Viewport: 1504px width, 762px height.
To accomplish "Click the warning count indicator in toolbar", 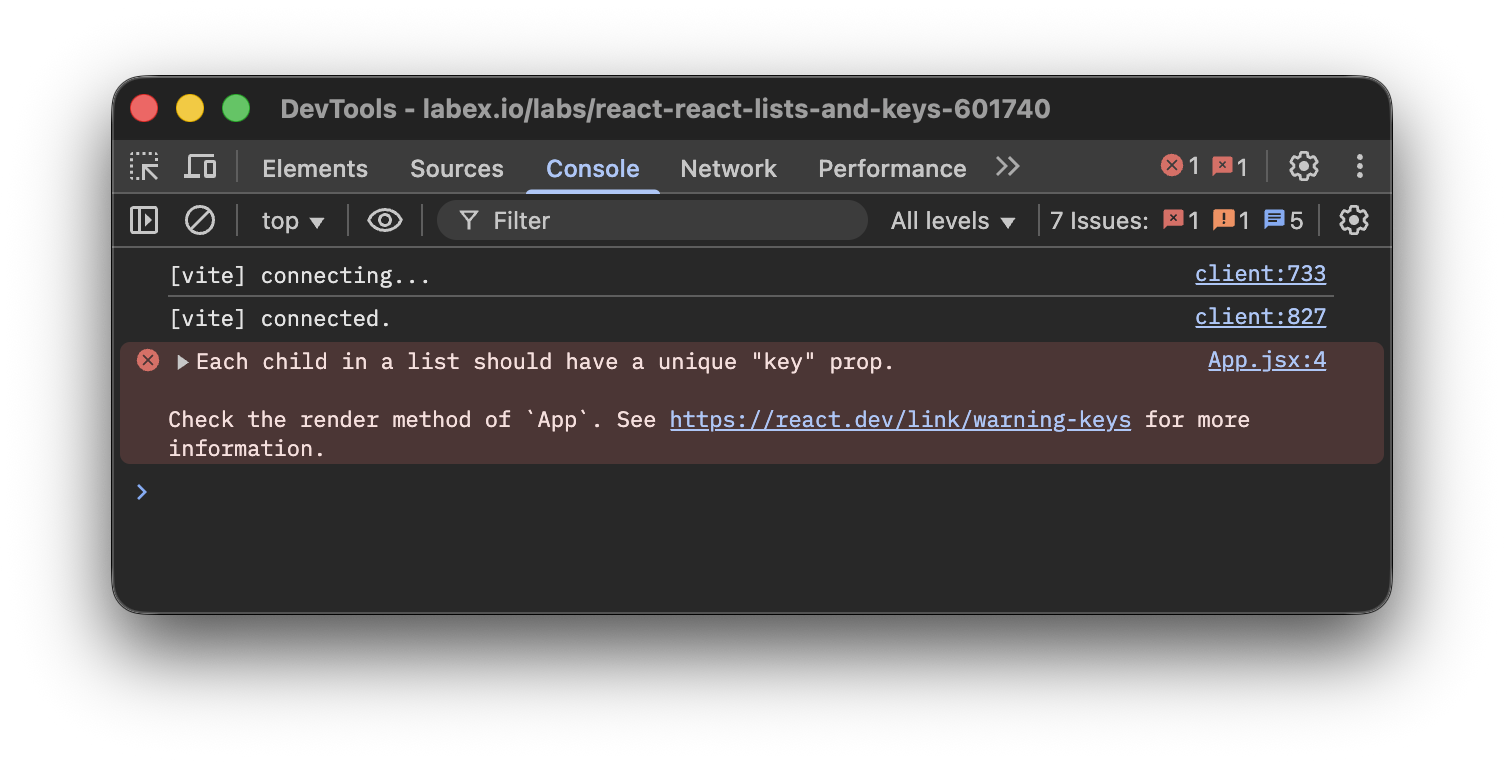I will pyautogui.click(x=1230, y=166).
